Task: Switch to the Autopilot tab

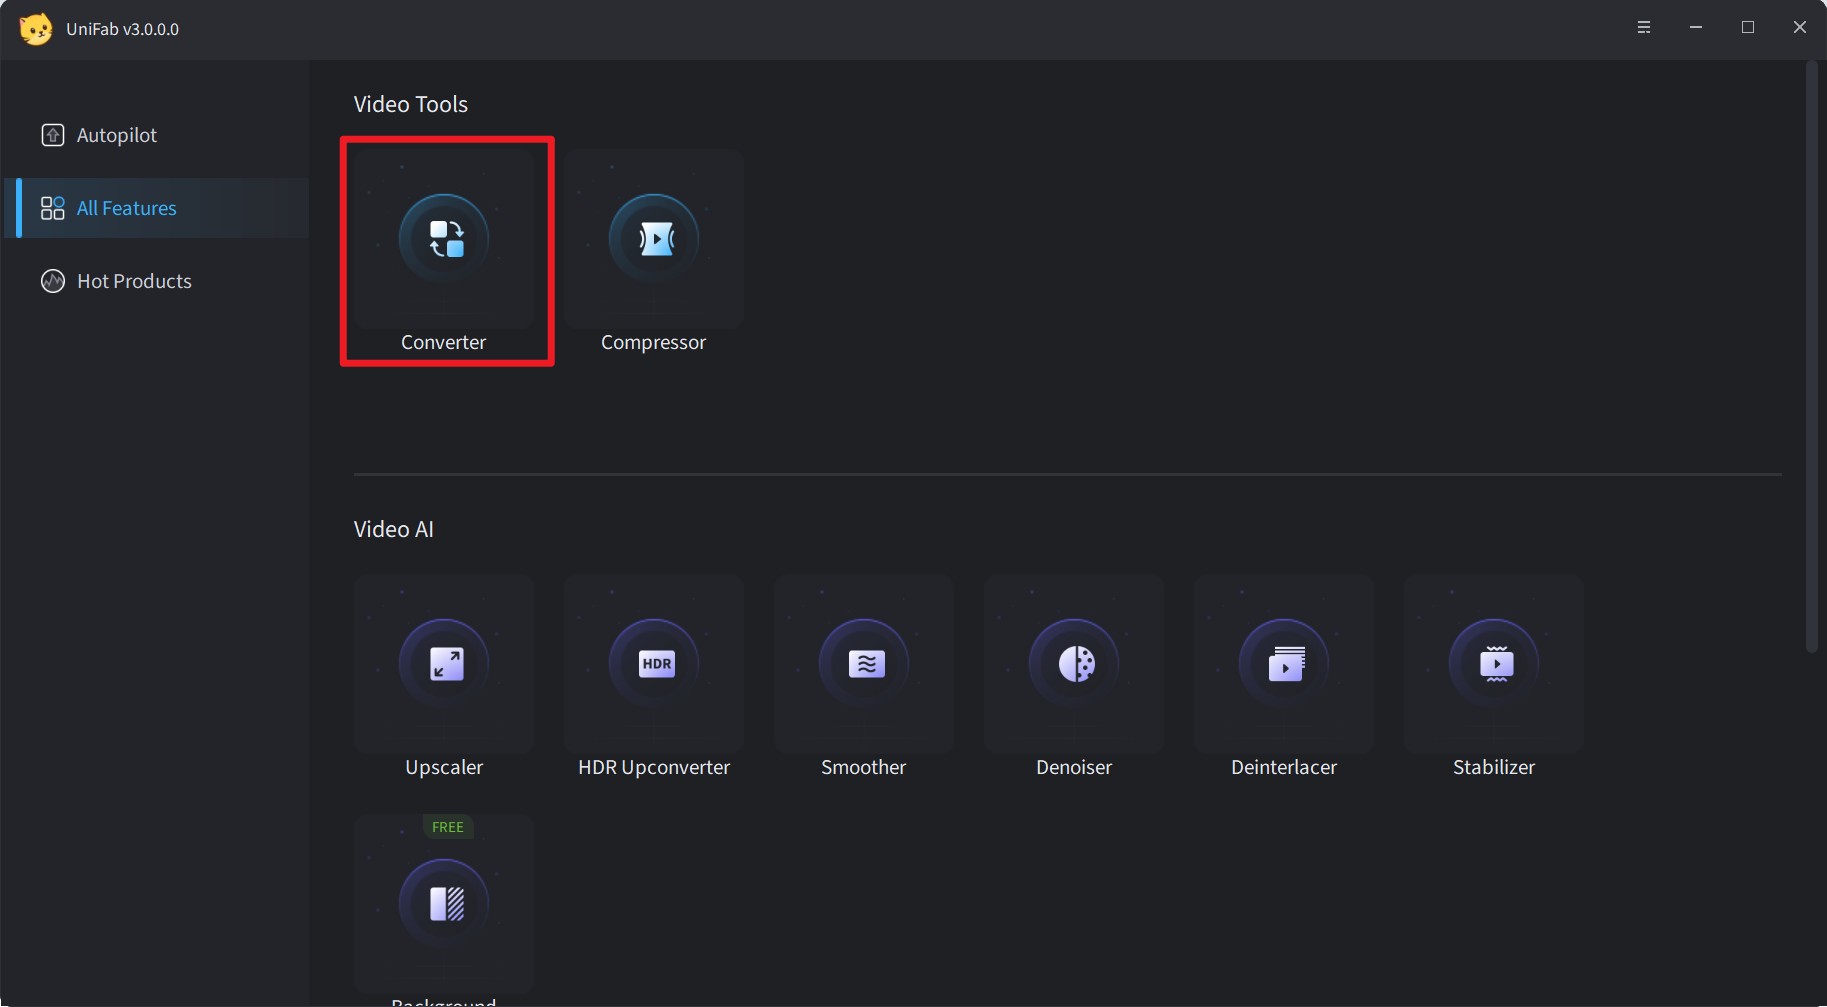Action: pos(116,135)
